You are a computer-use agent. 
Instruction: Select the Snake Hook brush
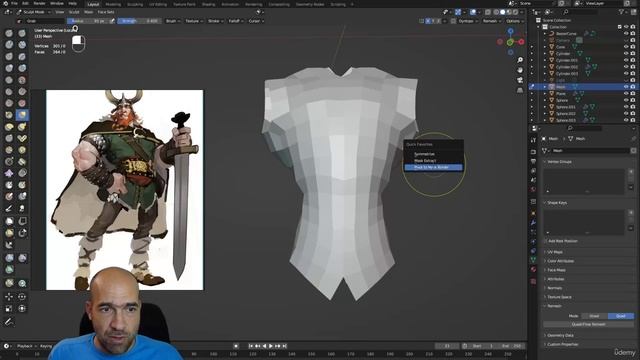(x=22, y=127)
